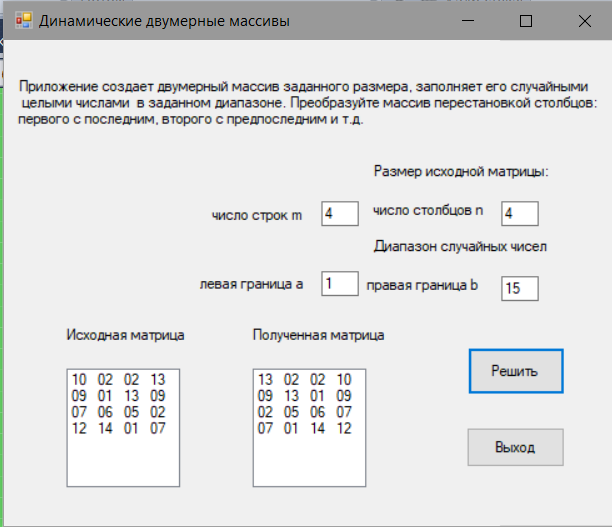The image size is (612, 527).
Task: Close the Динамические двумерные массивы window
Action: [585, 21]
